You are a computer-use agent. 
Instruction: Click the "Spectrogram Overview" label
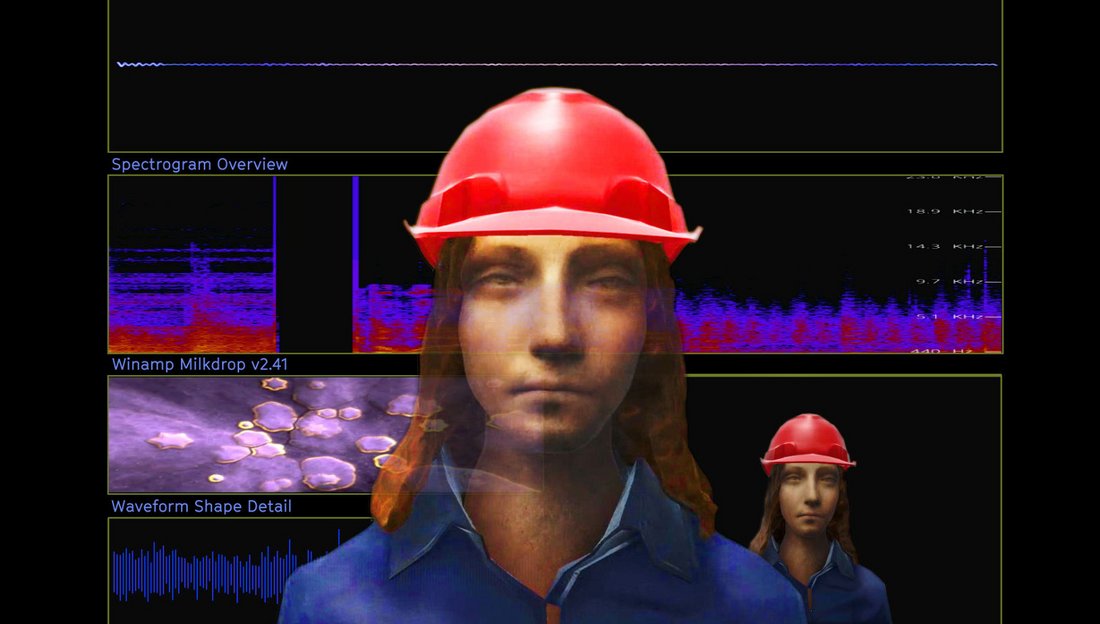199,164
